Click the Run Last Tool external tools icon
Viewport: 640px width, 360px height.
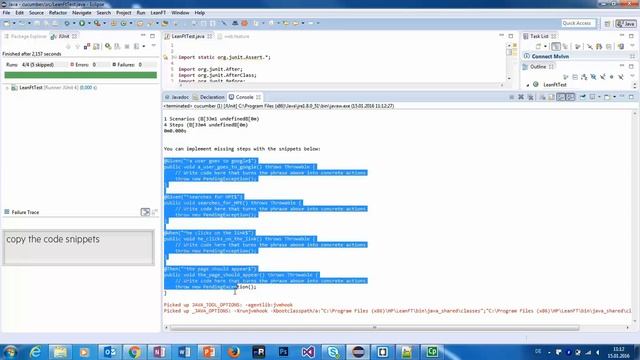pos(97,23)
